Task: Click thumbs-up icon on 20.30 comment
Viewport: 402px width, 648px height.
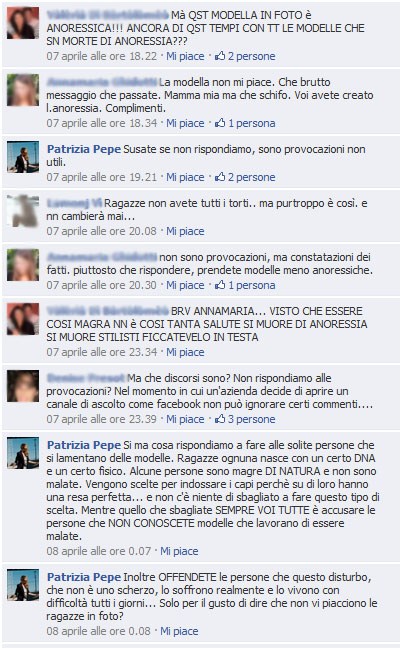Action: coord(220,285)
